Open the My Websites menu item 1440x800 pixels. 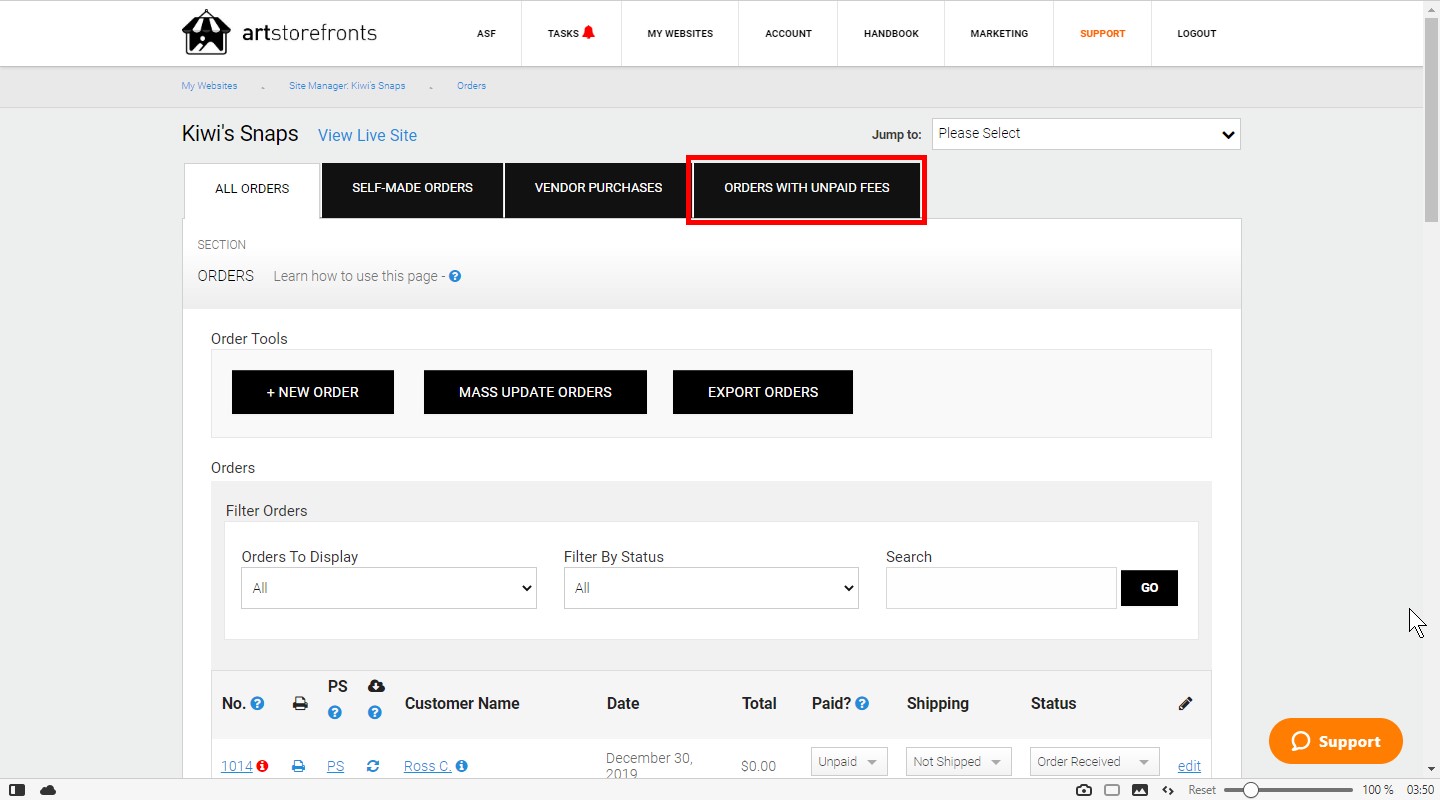coord(680,33)
